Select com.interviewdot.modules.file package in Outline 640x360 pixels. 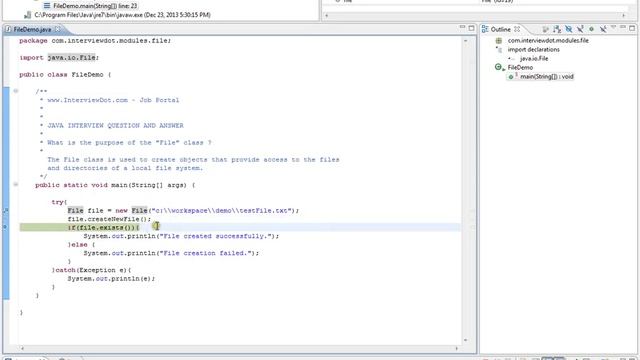coord(548,40)
